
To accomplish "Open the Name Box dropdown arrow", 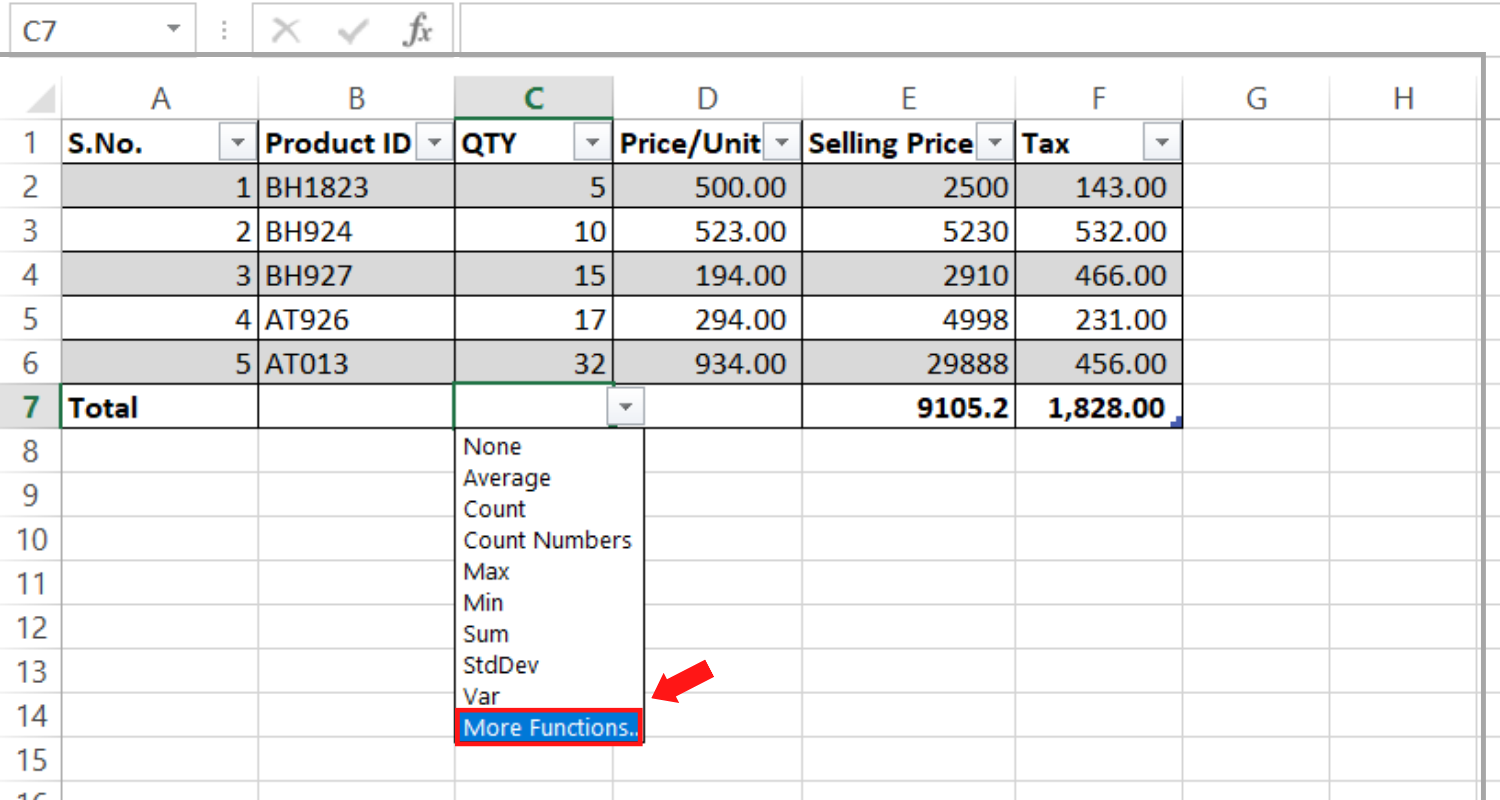I will (x=173, y=28).
